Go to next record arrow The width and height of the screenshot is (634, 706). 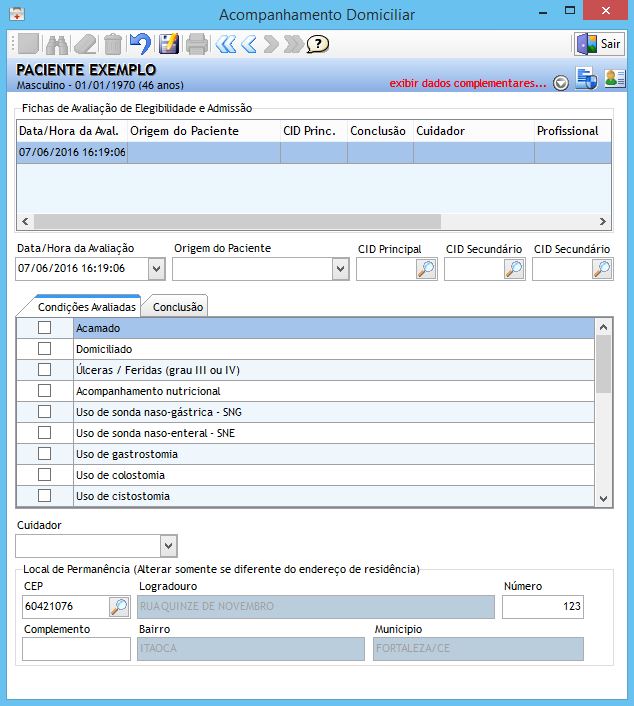click(x=272, y=44)
